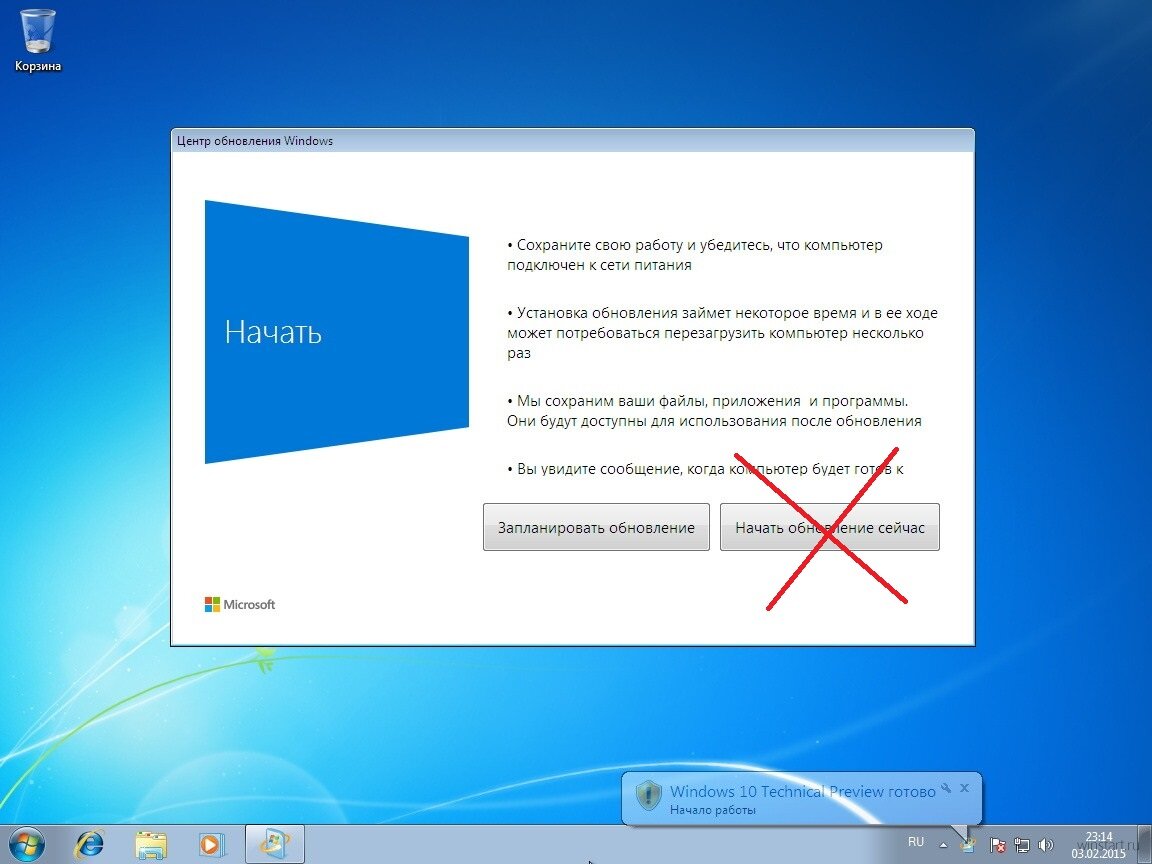Click the blue 'Начать' tile
The height and width of the screenshot is (864, 1152).
click(336, 331)
